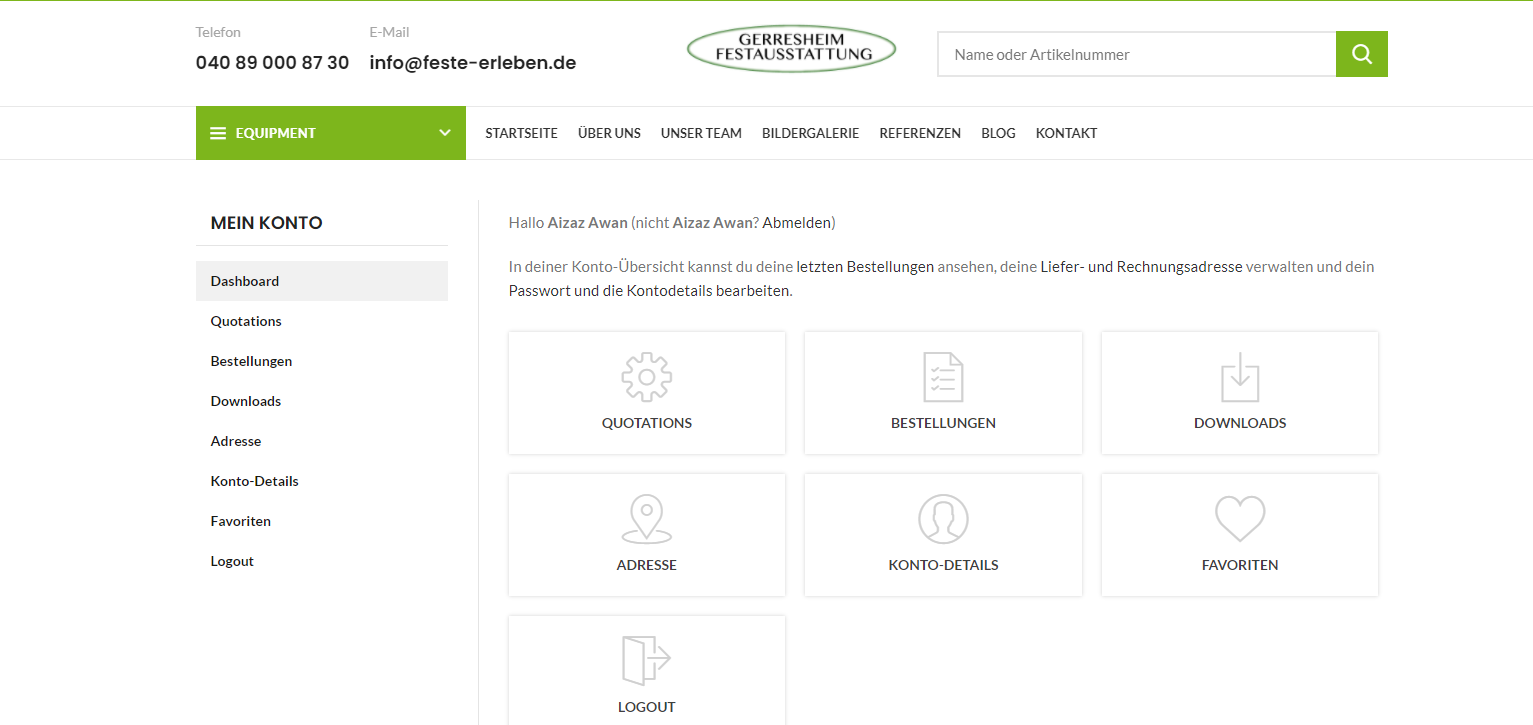Select Bestellungen in the sidebar
This screenshot has height=725, width=1533.
322,361
